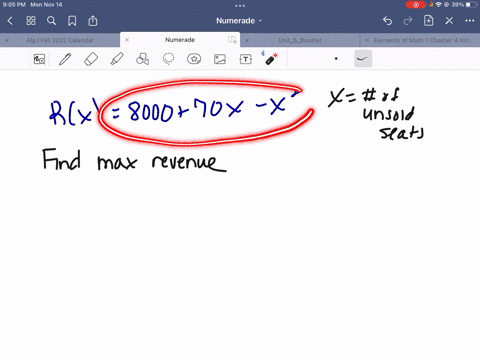Select the Eraser tool
Screen dimensions: 480x360
(x=91, y=59)
